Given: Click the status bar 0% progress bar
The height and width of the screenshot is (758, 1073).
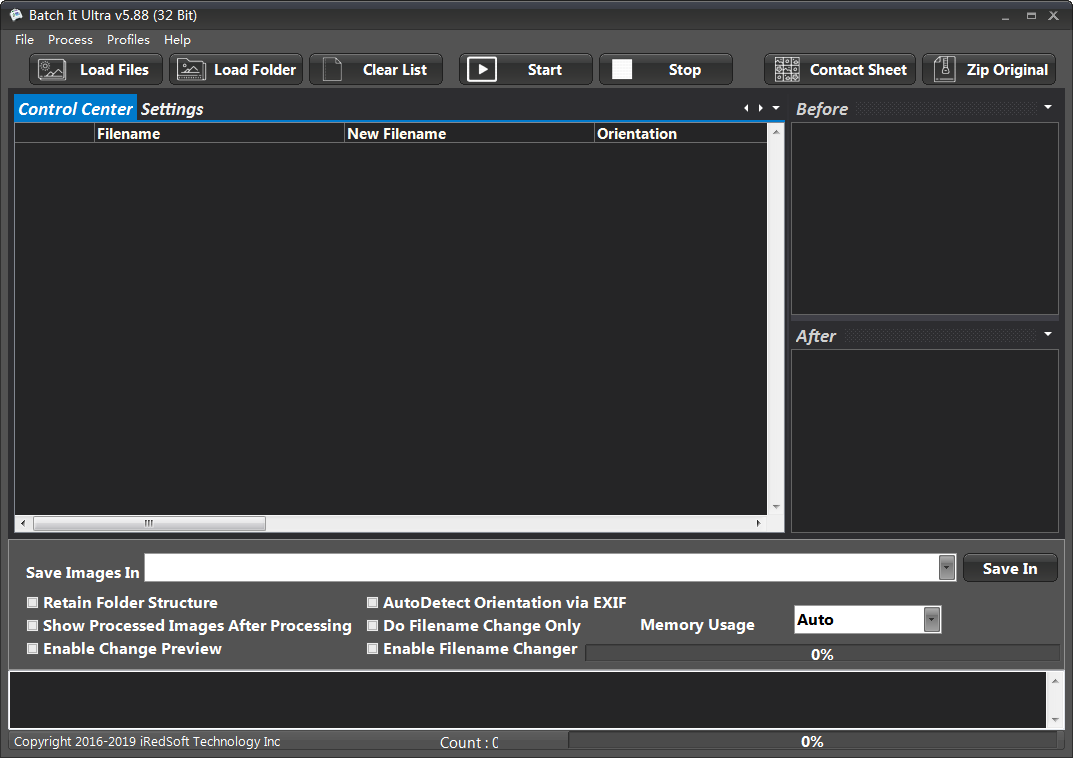Looking at the screenshot, I should 812,741.
